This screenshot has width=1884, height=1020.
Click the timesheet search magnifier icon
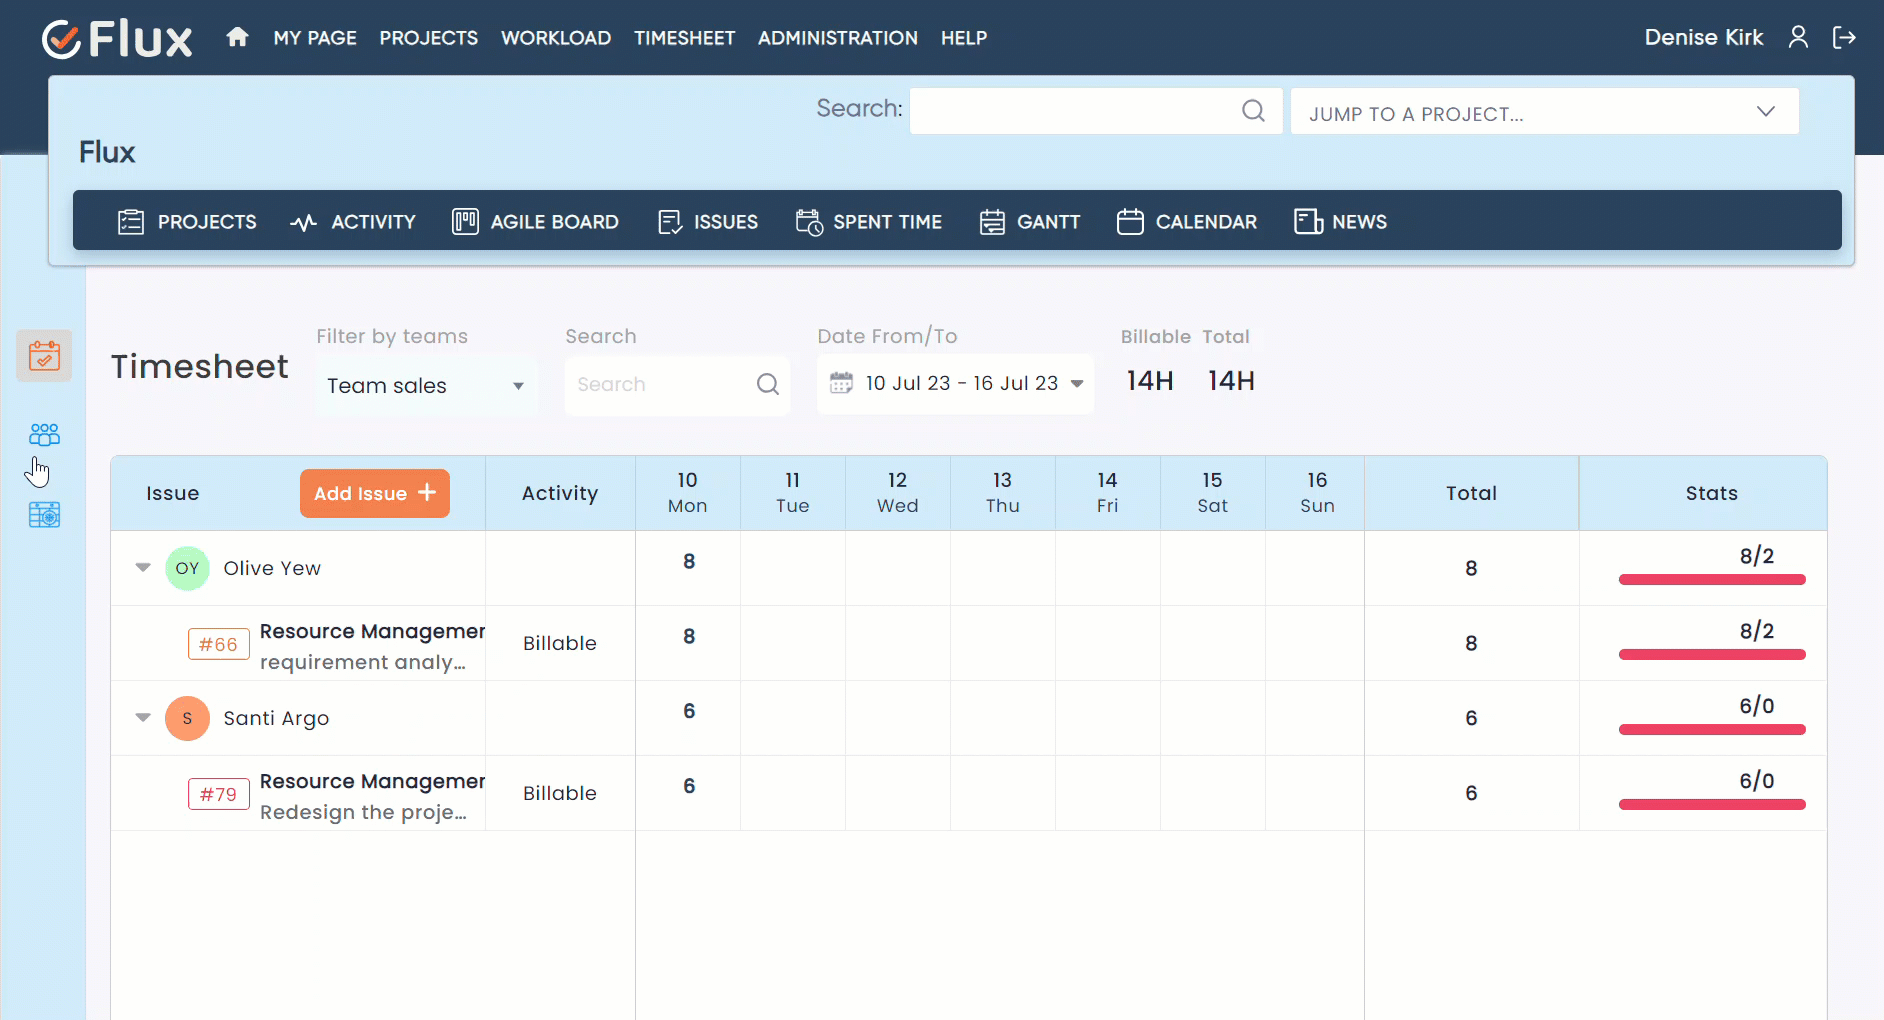click(x=767, y=385)
